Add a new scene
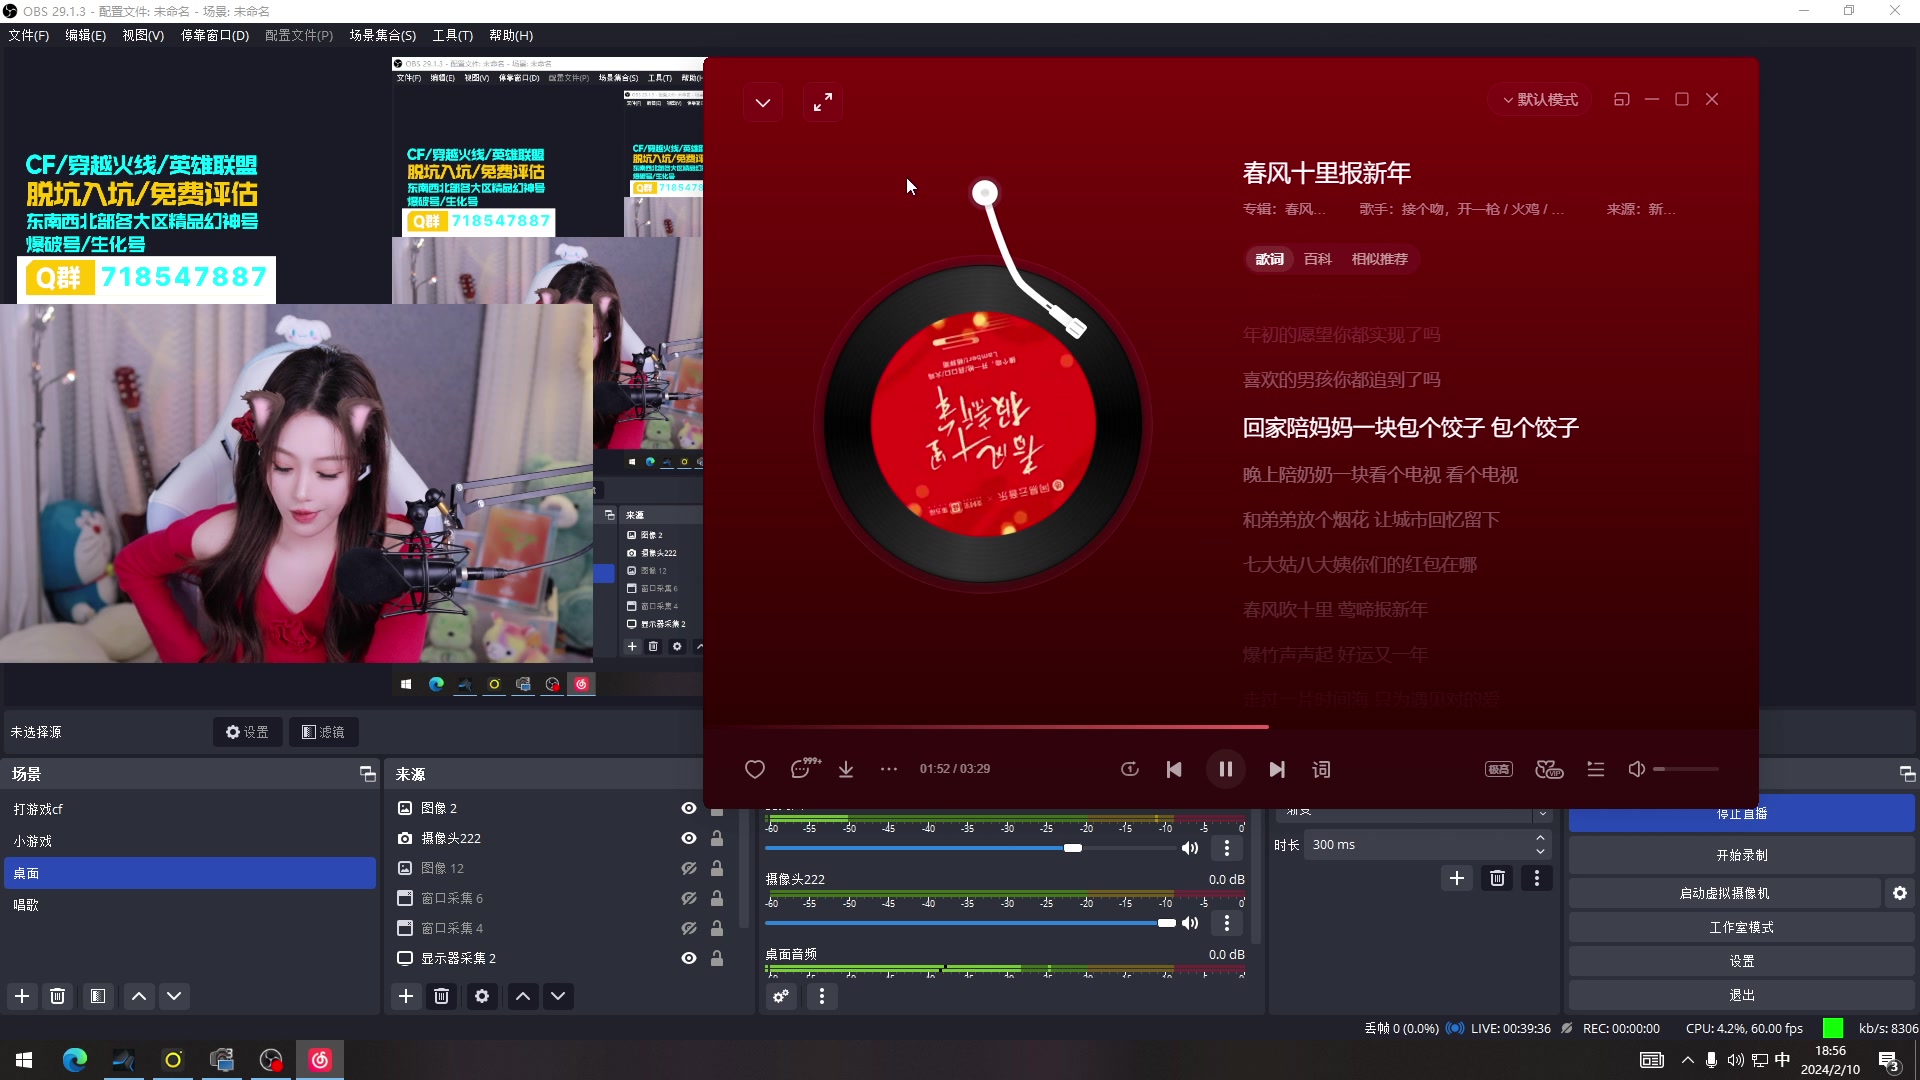This screenshot has width=1920, height=1080. point(22,996)
